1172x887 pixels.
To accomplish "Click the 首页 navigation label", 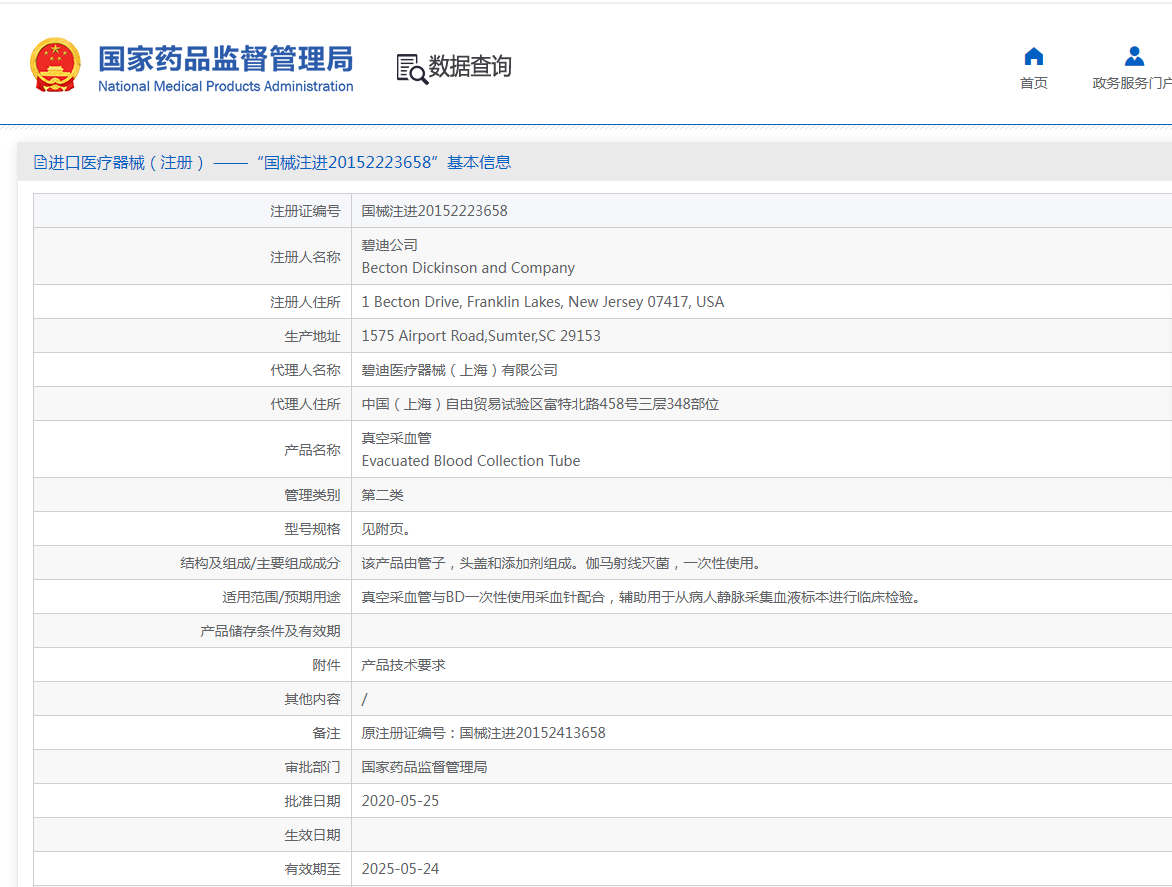I will [1034, 83].
